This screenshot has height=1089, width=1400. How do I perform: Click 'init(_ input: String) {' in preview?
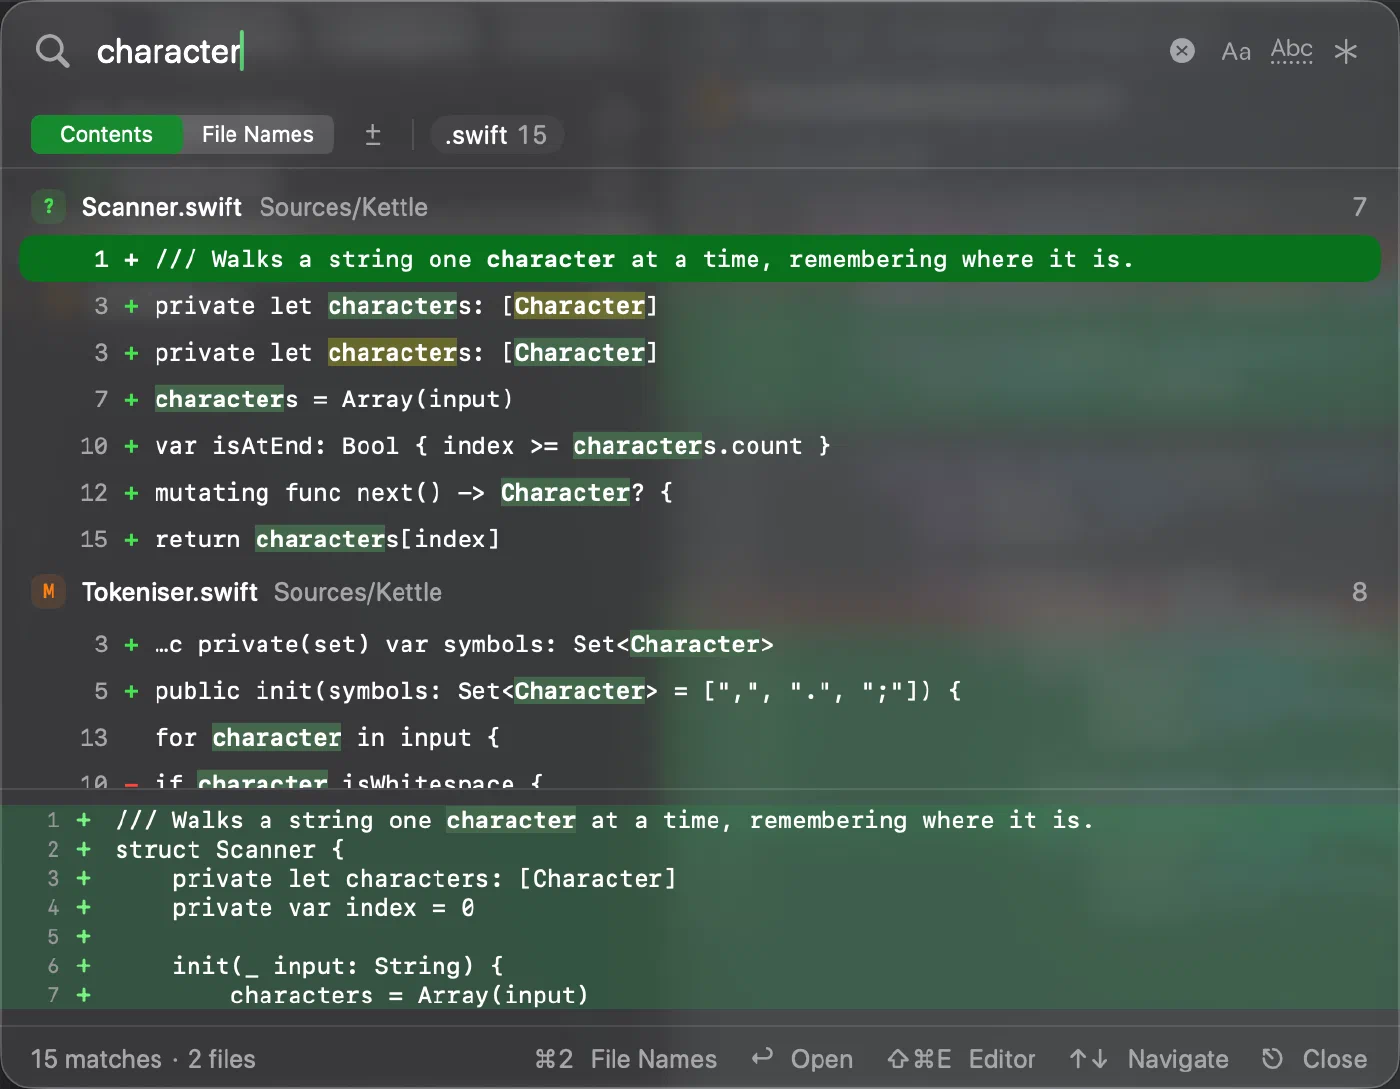(x=337, y=966)
